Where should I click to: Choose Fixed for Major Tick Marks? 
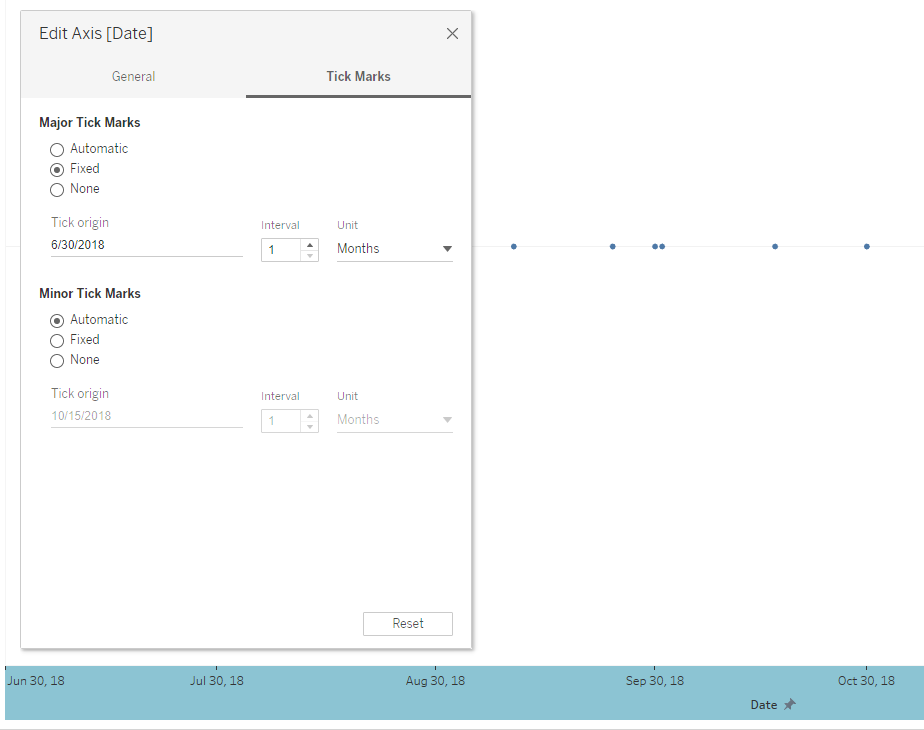tap(57, 169)
